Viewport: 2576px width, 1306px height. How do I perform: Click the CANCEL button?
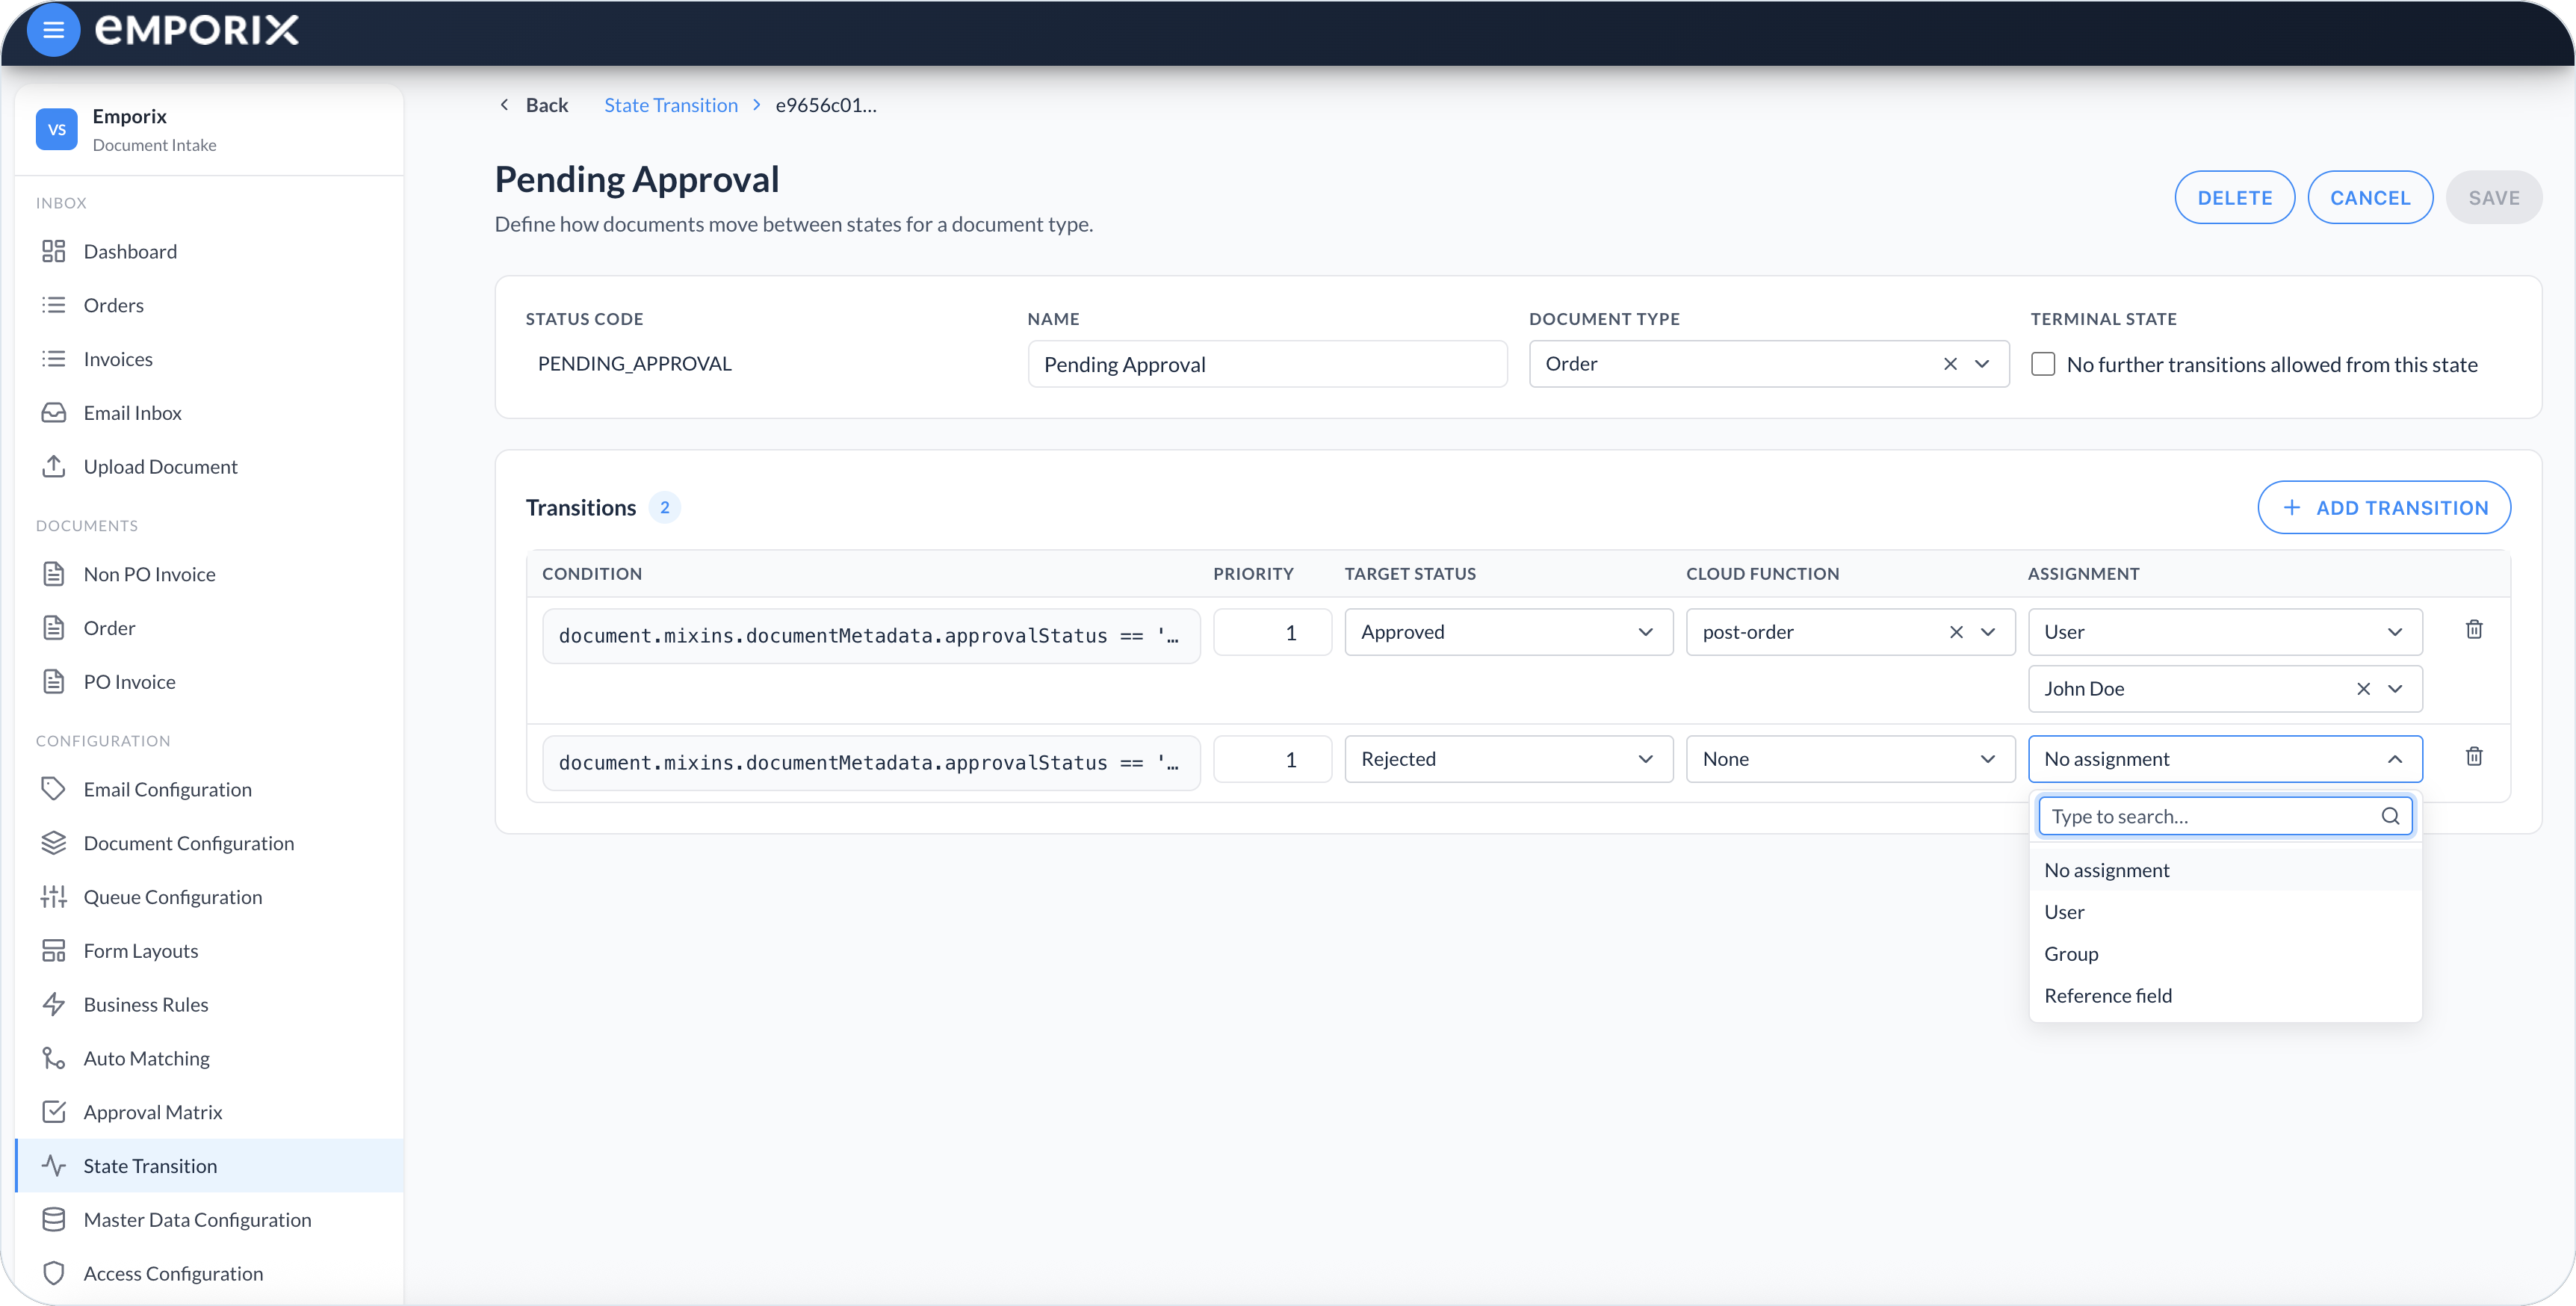point(2370,198)
